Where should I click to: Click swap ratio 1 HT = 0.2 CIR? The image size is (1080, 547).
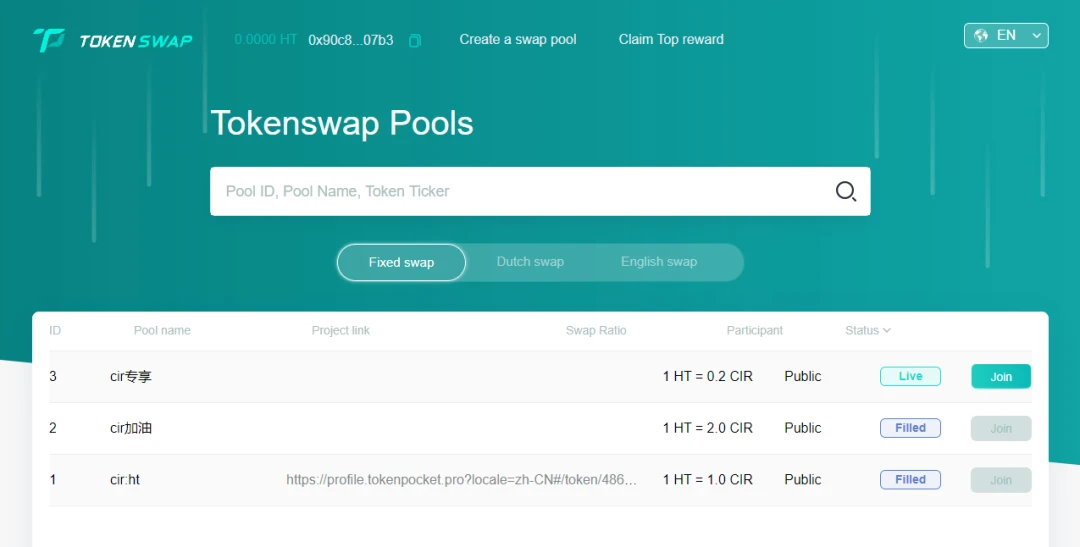707,376
